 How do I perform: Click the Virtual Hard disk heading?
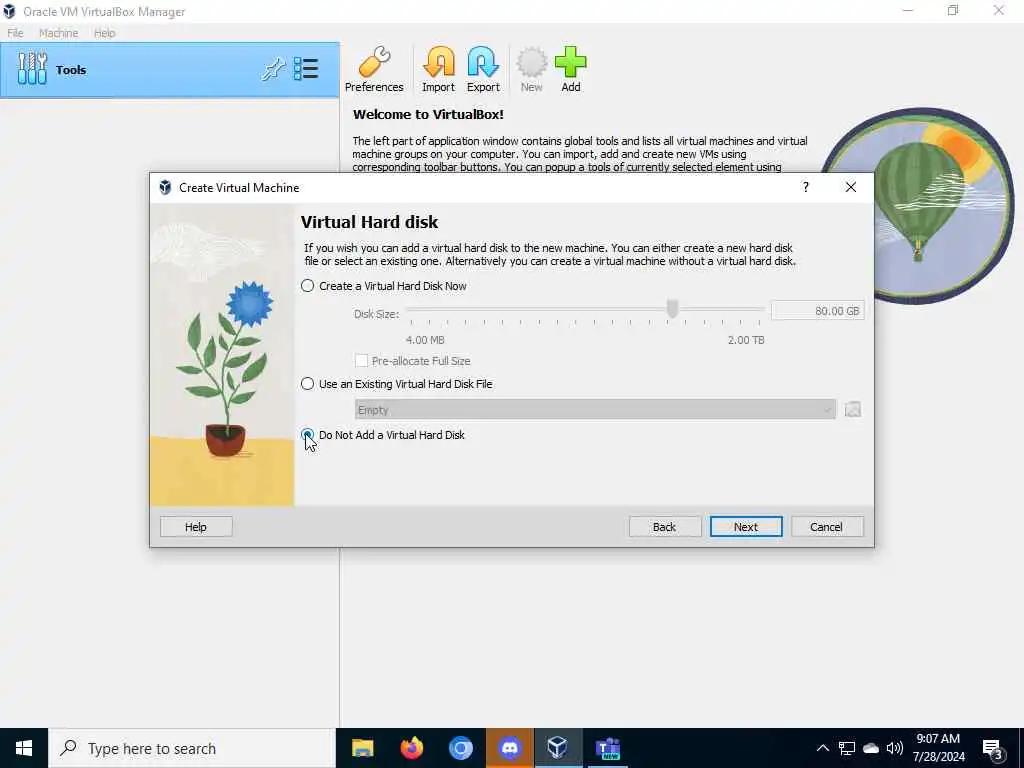[x=370, y=222]
